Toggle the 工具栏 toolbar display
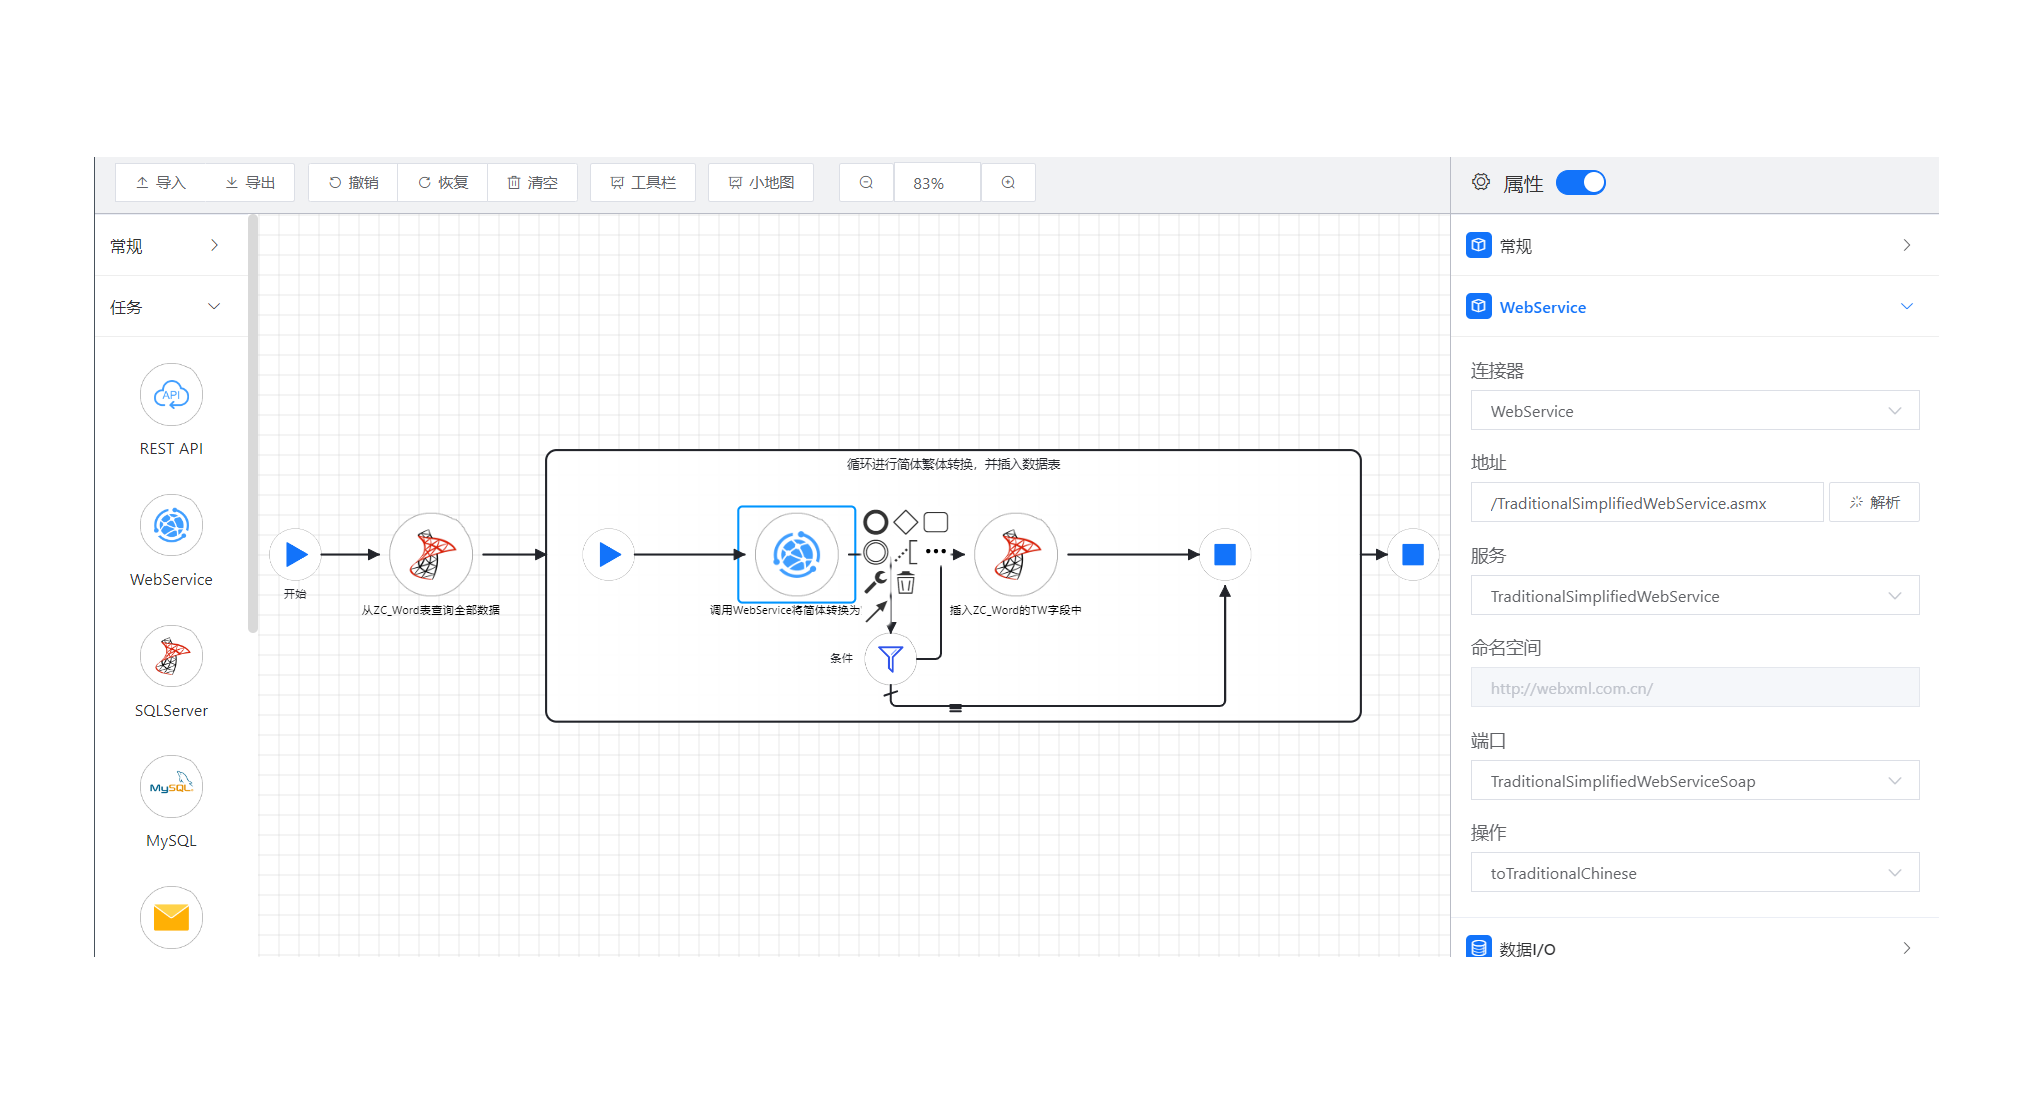 point(643,183)
